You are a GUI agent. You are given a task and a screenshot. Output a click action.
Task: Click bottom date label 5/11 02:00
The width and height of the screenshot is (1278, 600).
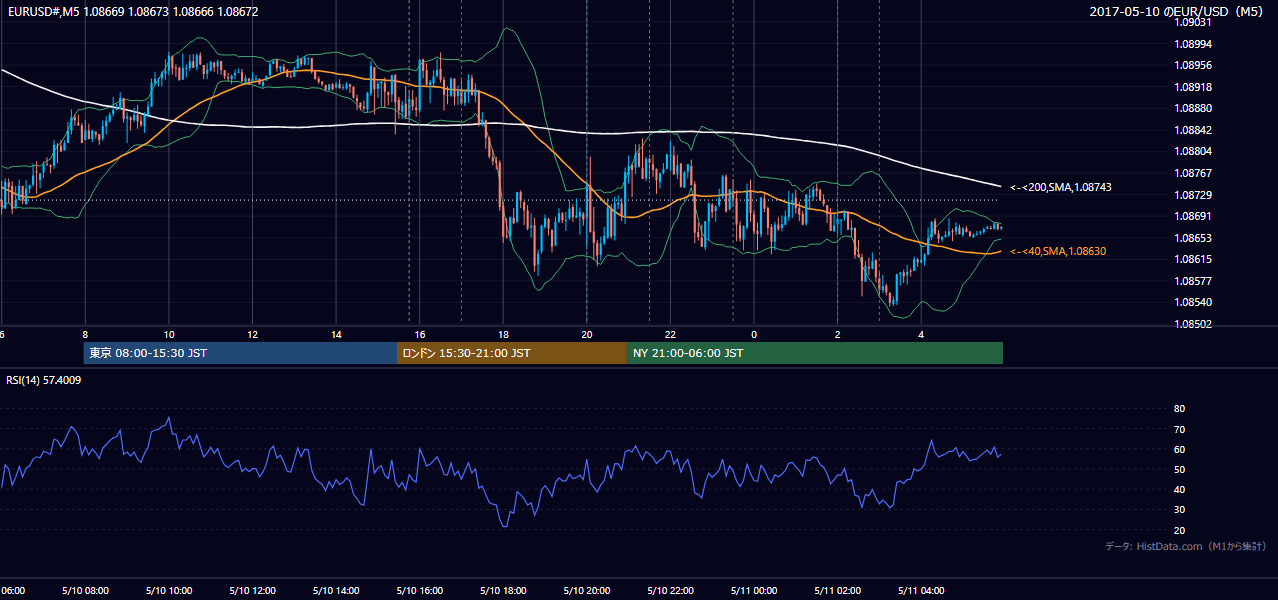tap(838, 590)
